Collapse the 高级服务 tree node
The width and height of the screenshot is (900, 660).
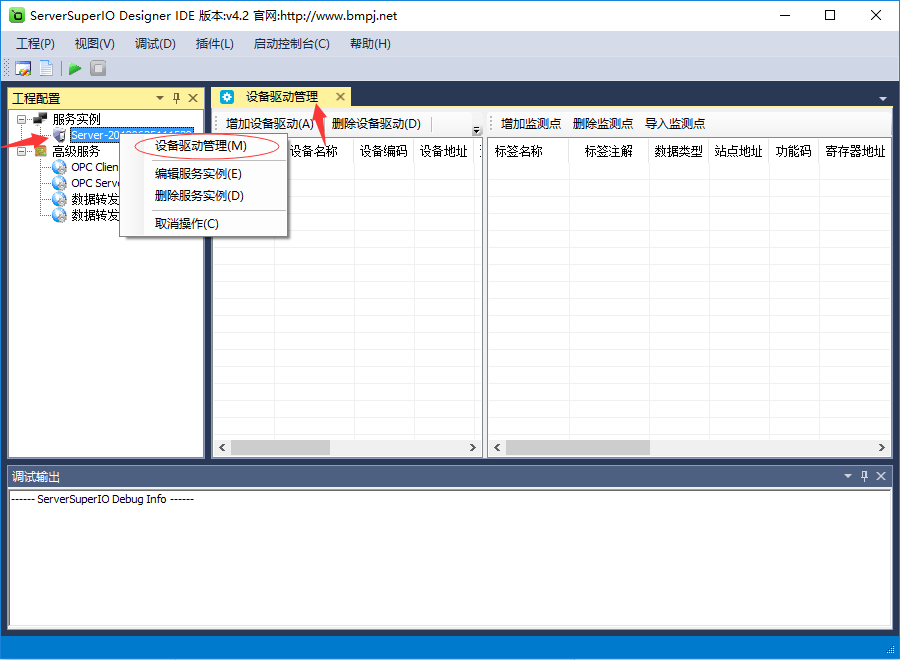pos(21,152)
